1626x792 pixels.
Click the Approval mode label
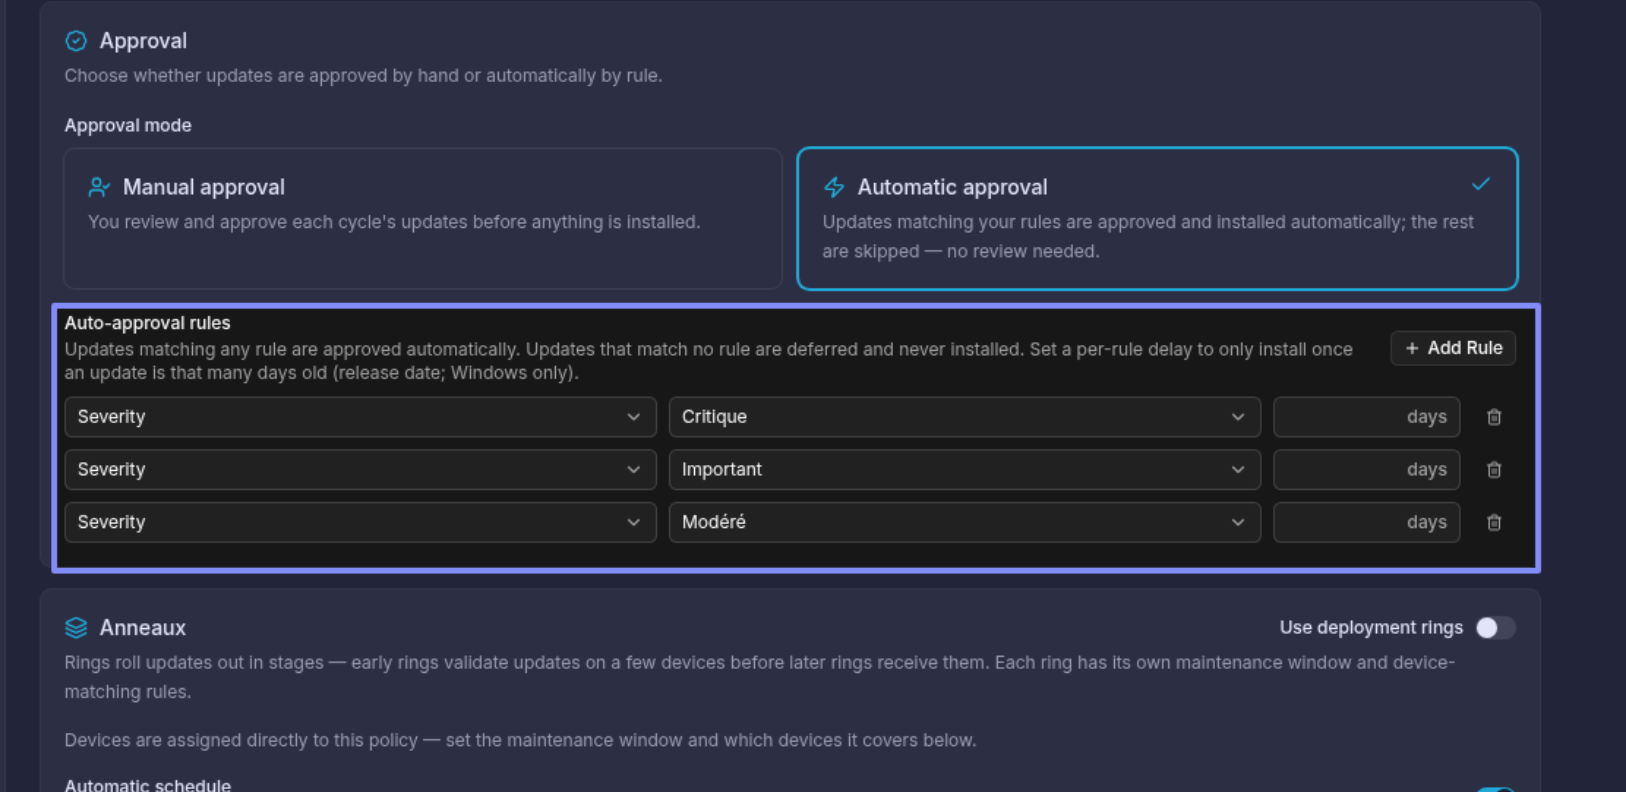128,125
